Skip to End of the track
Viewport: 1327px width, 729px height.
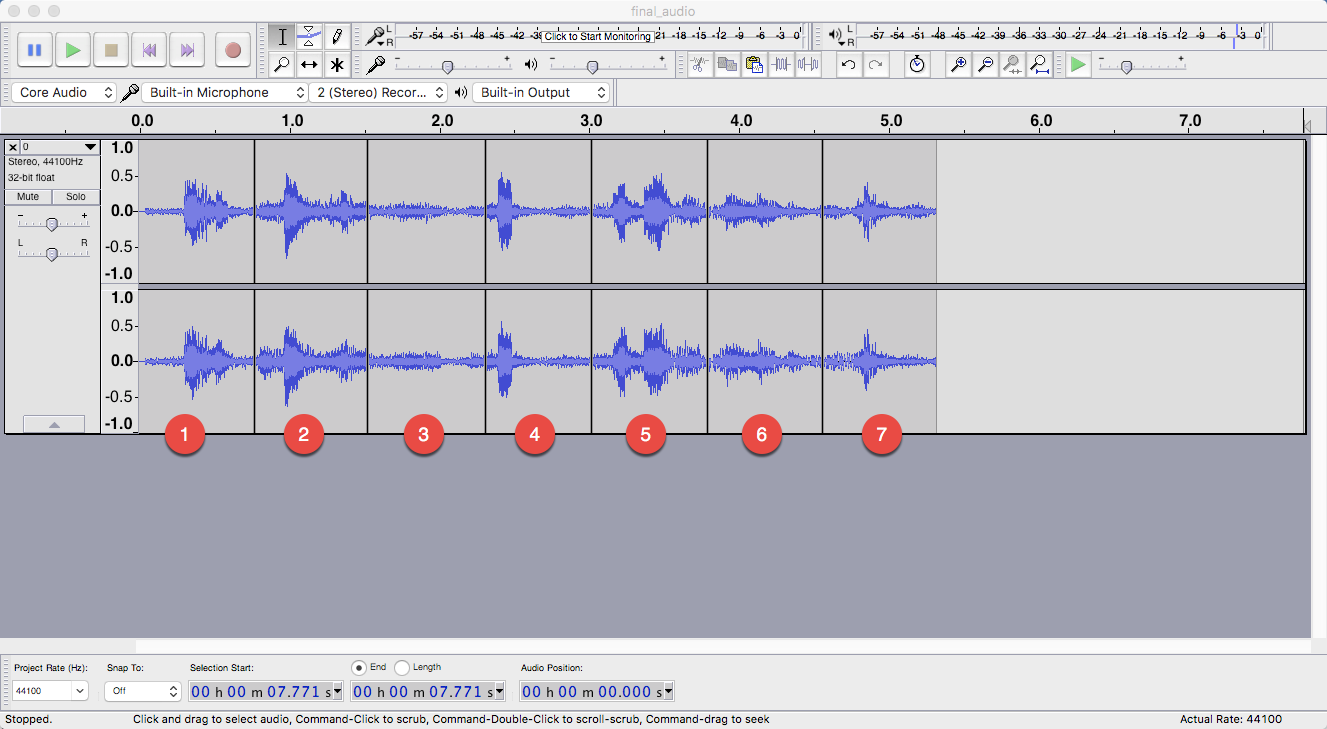click(x=187, y=49)
